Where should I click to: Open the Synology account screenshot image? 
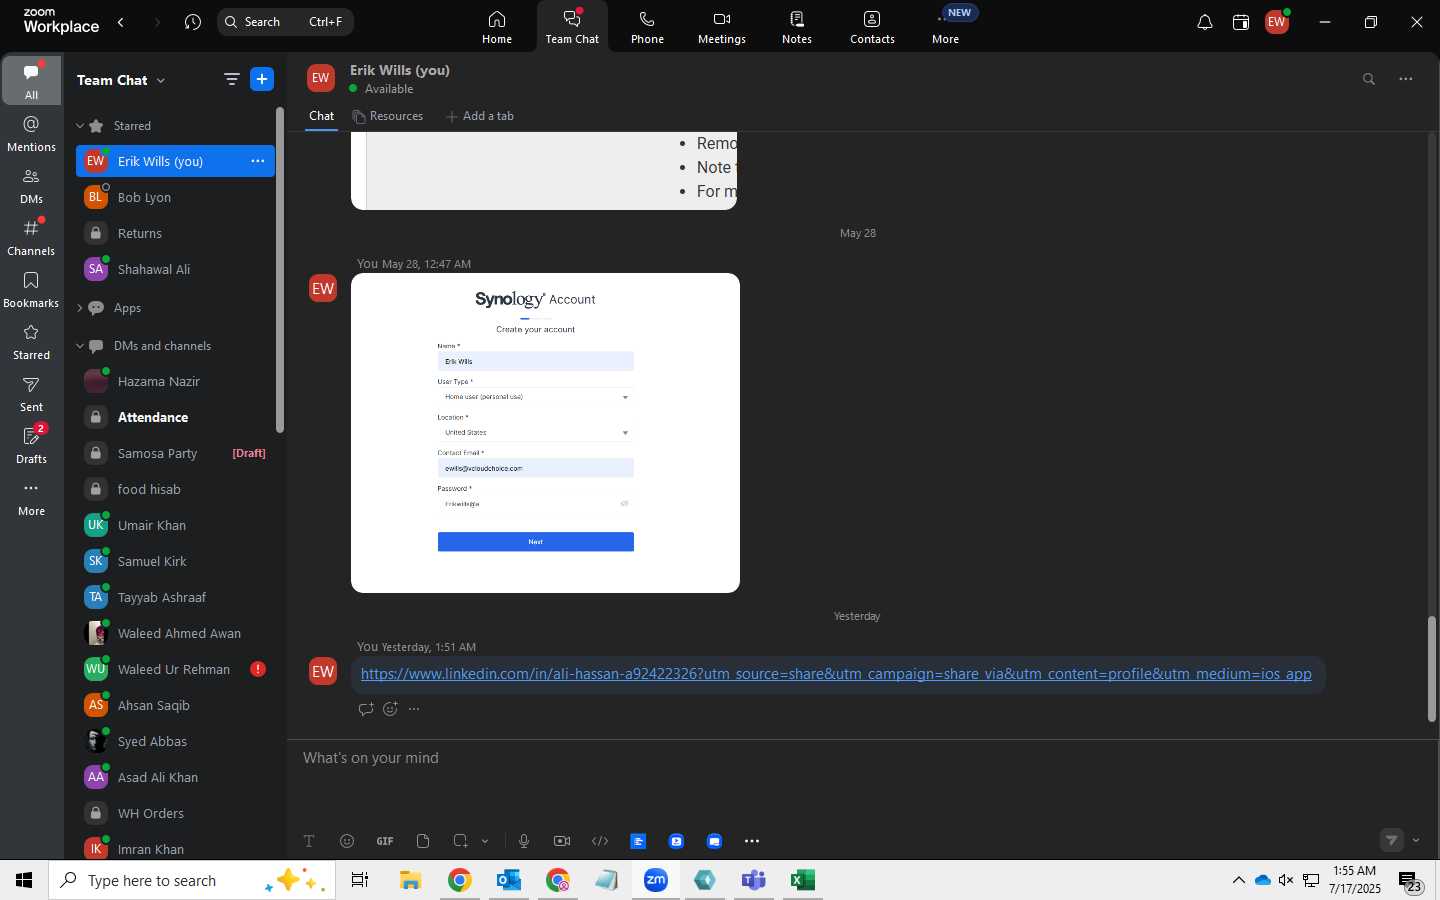click(545, 433)
